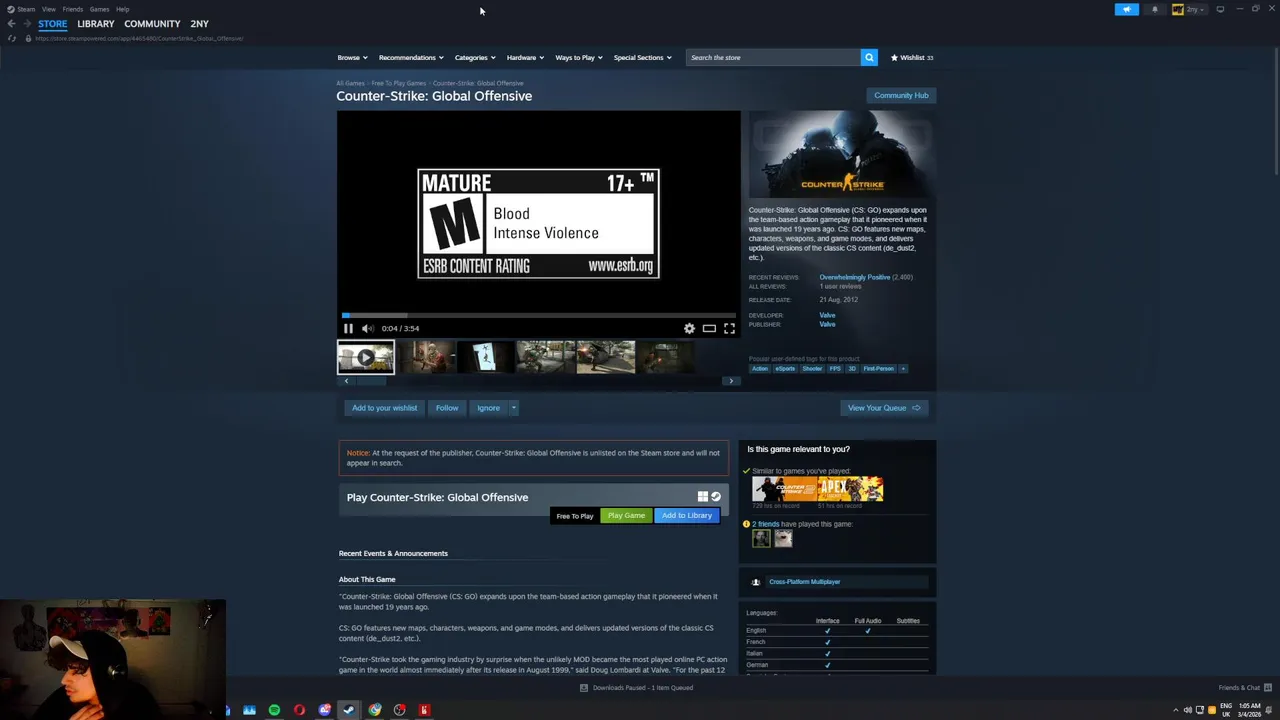Click the page vertical scrollbar
1280x720 pixels.
tap(1276, 110)
